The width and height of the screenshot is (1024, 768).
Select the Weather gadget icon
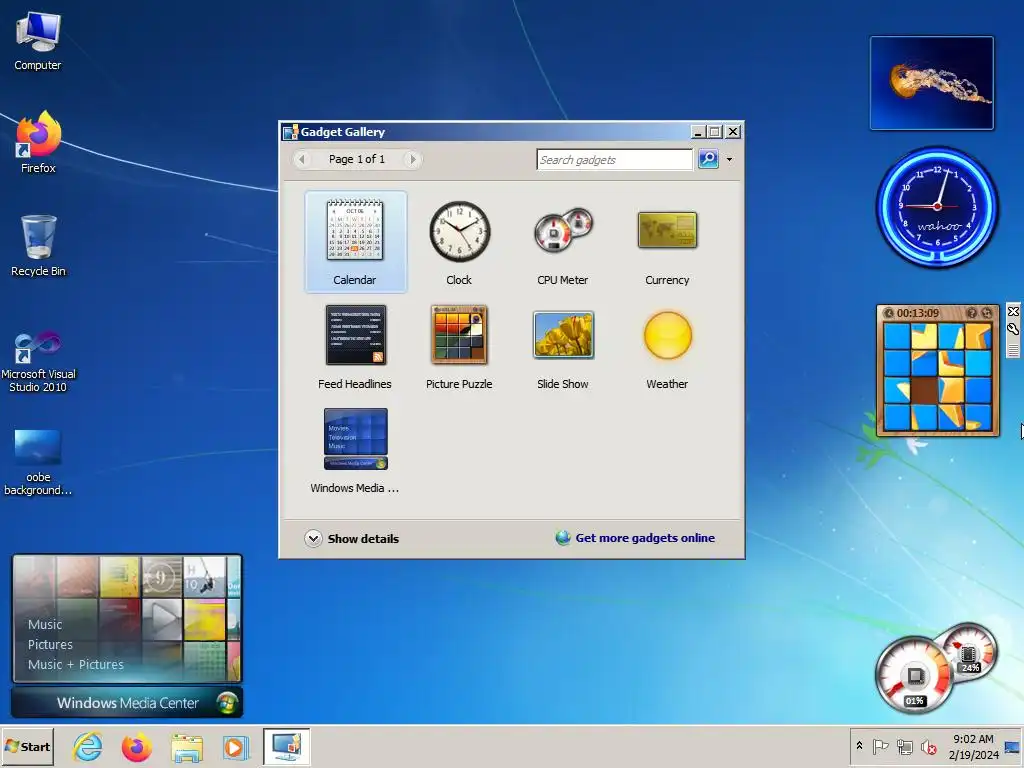point(667,335)
